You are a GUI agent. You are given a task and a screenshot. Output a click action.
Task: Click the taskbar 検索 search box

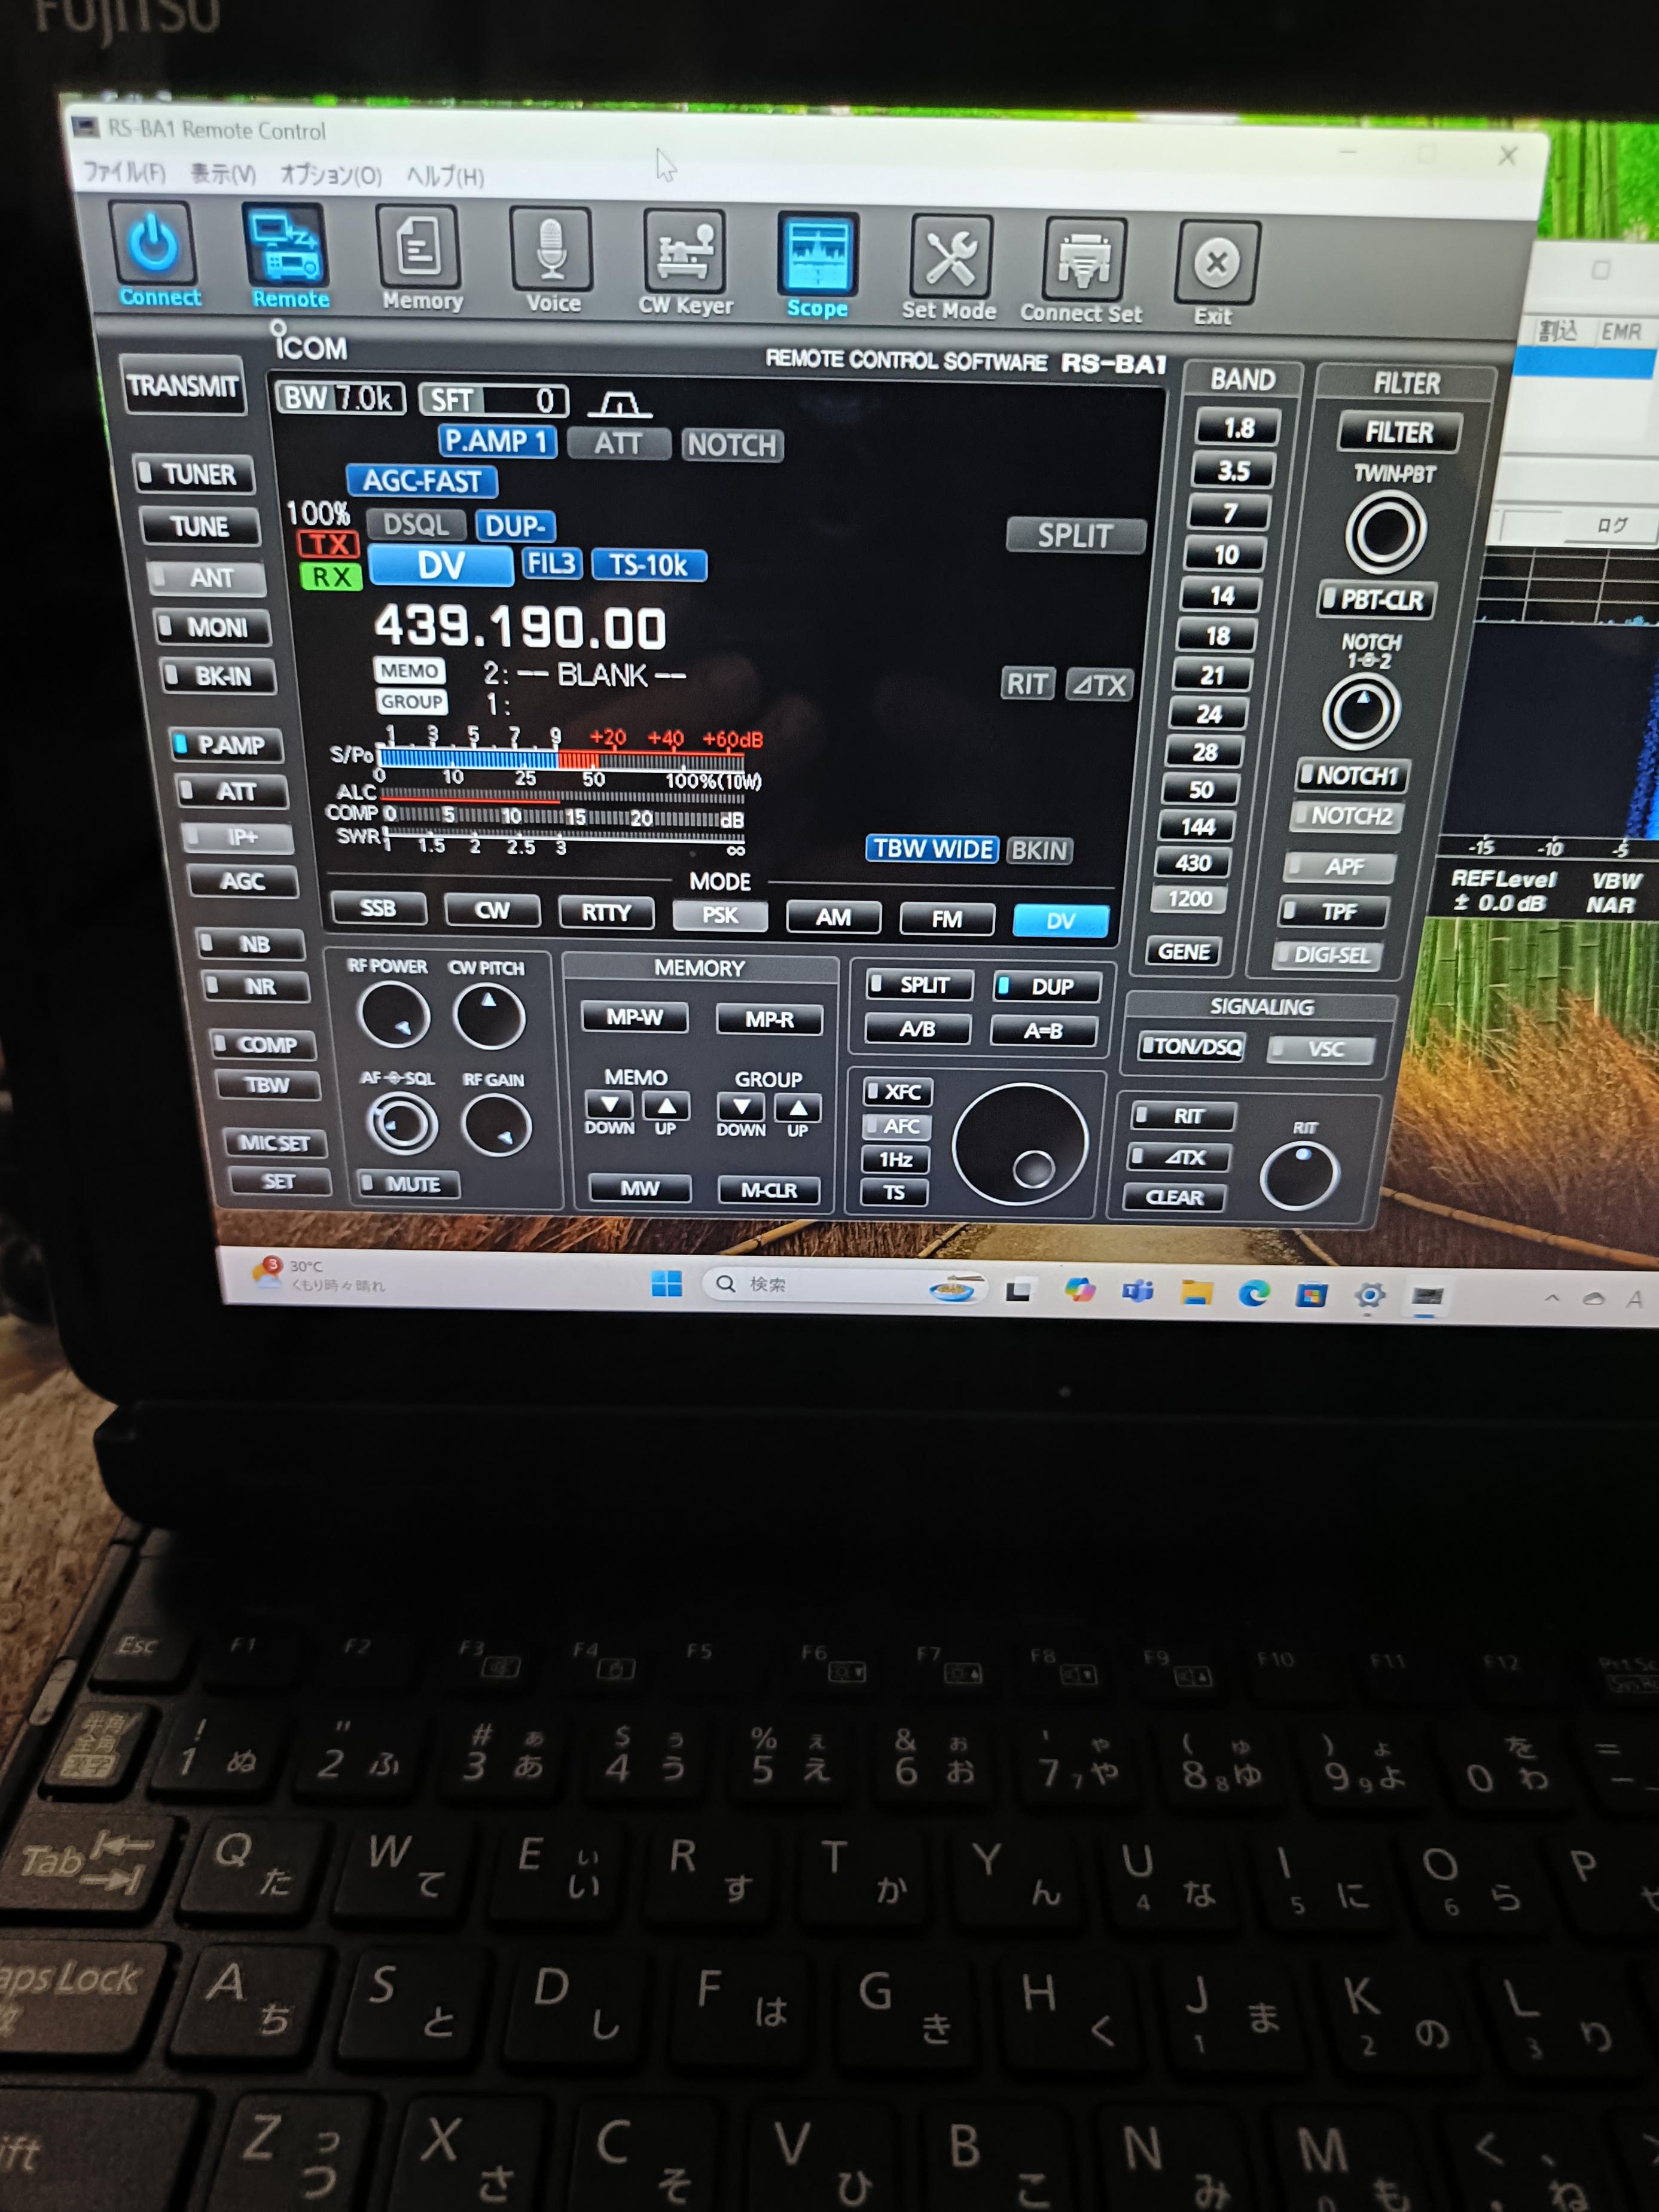click(x=845, y=1286)
